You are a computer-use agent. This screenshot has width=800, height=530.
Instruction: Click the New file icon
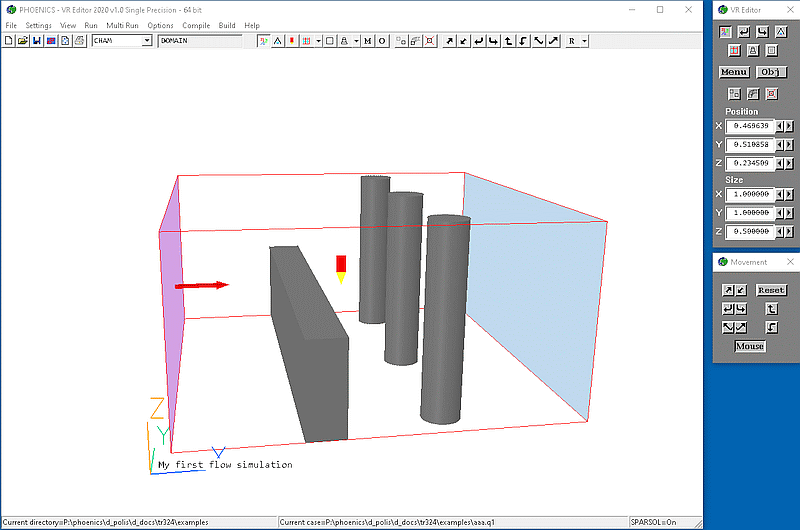click(x=9, y=41)
